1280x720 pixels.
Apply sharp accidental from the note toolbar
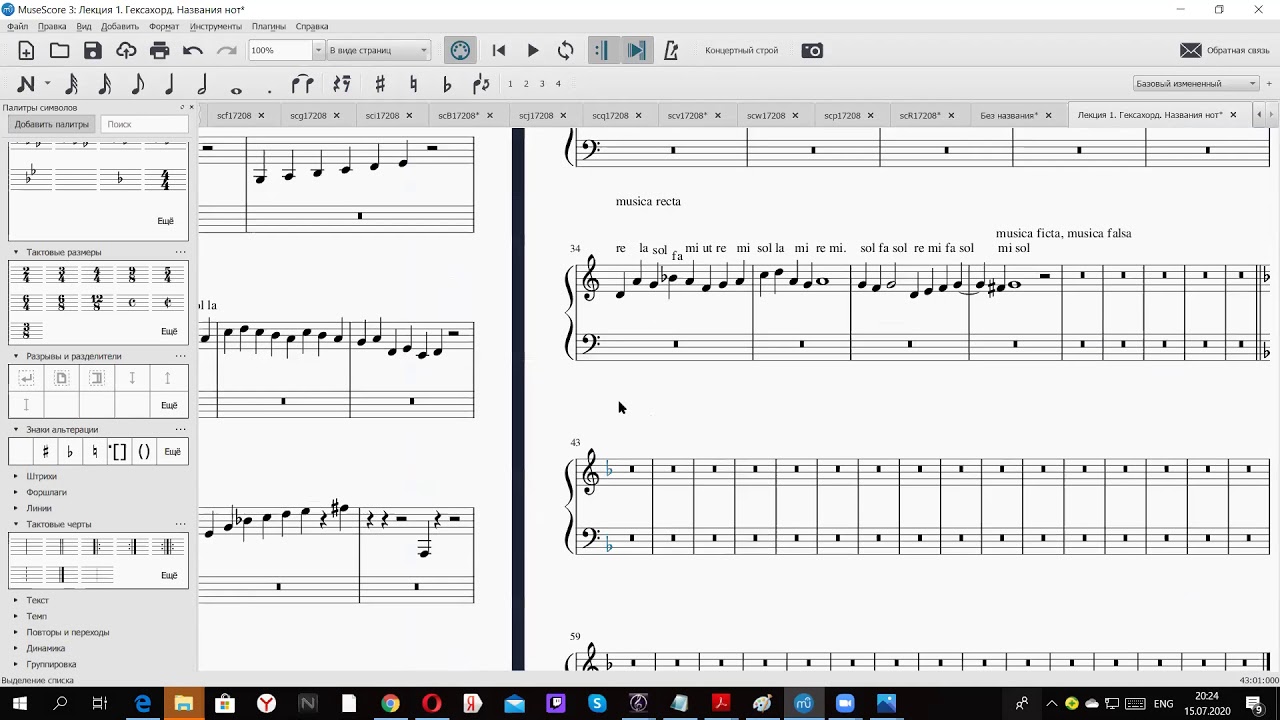pyautogui.click(x=380, y=84)
